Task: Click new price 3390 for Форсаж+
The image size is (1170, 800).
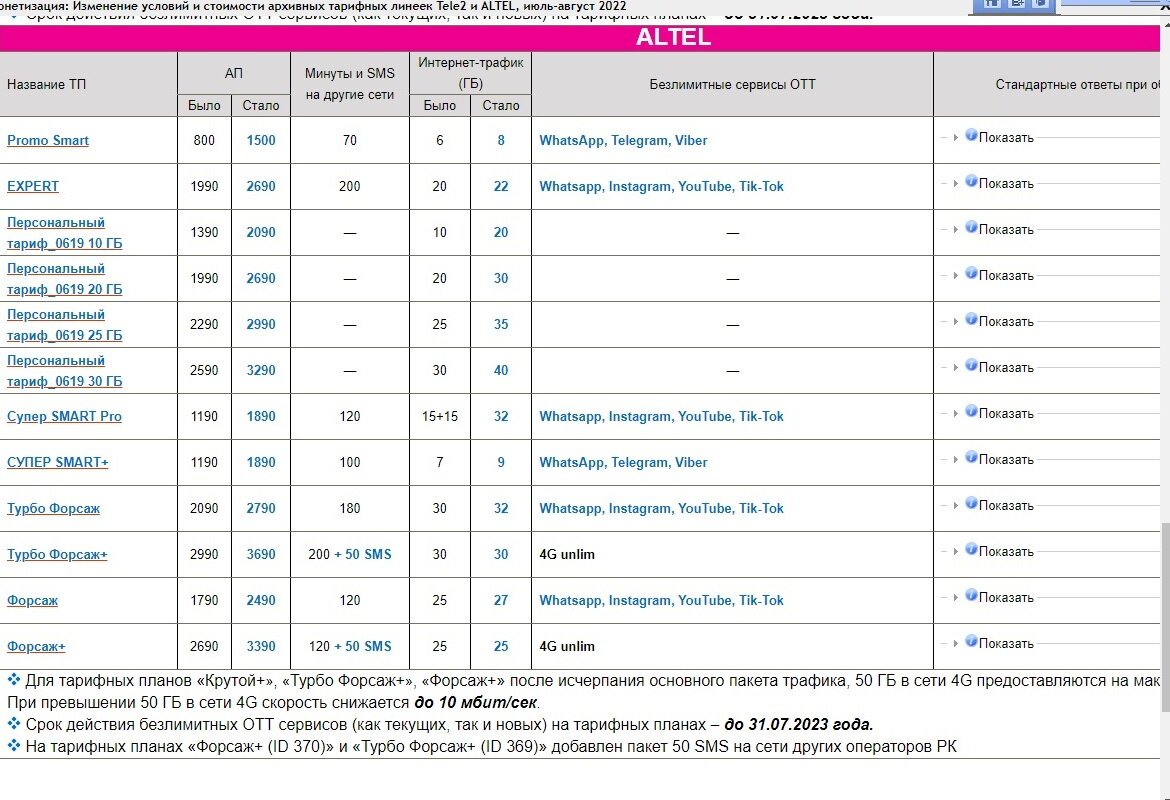Action: click(261, 647)
